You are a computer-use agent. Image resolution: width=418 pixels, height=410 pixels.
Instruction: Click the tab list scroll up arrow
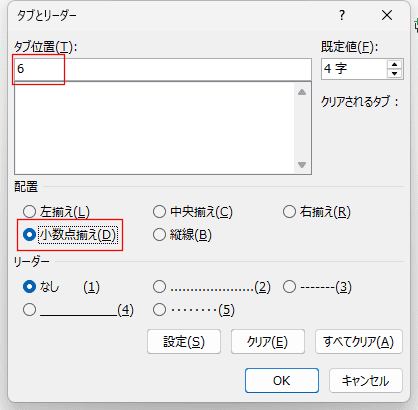pos(302,92)
